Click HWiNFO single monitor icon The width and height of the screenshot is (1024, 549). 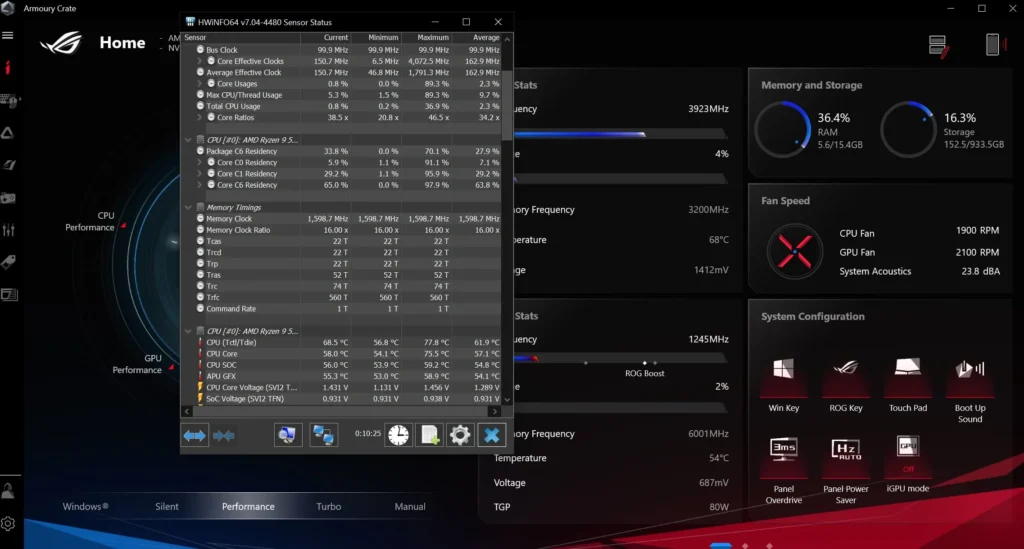287,435
